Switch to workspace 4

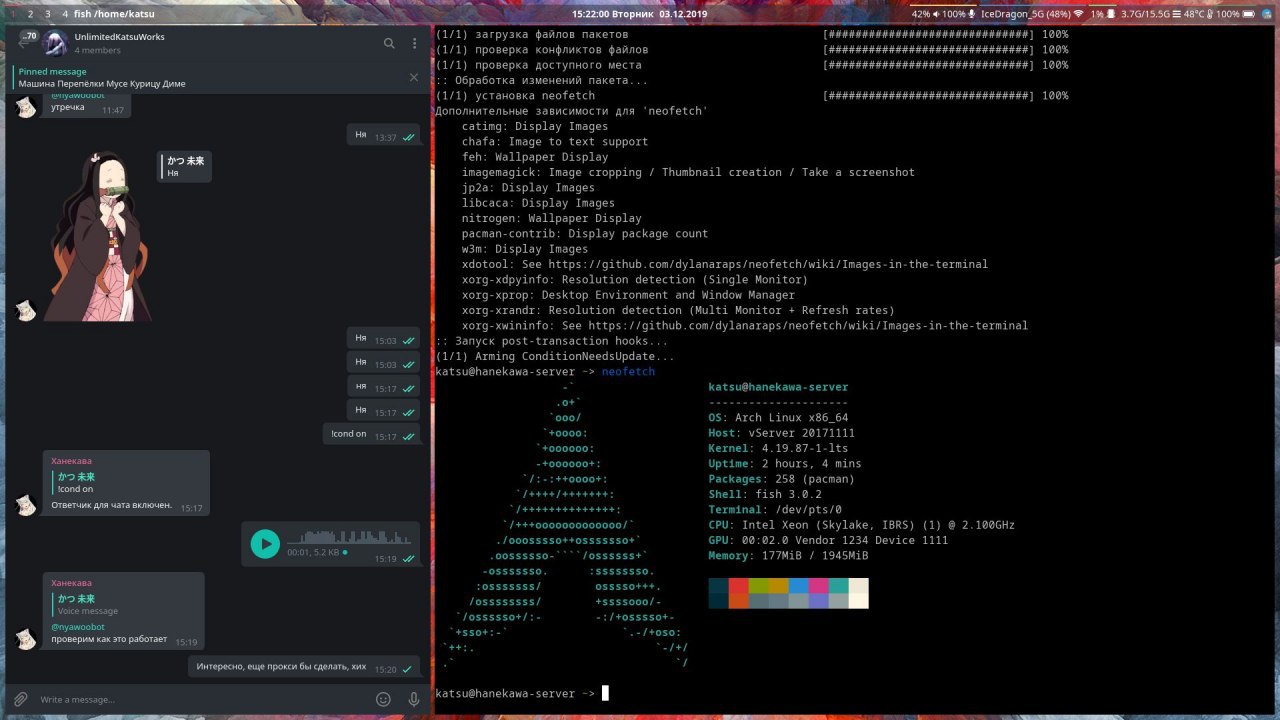point(64,14)
